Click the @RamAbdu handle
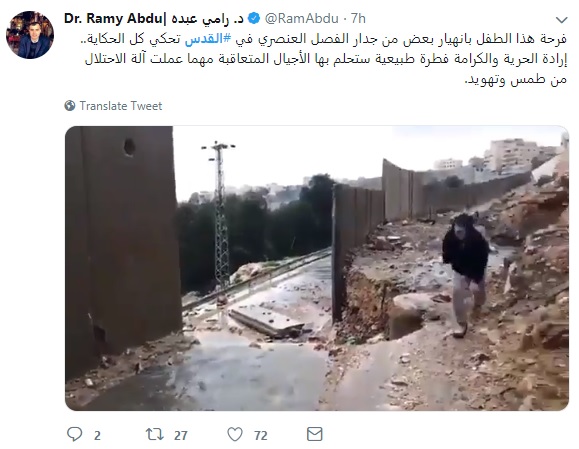The height and width of the screenshot is (449, 579). point(302,18)
